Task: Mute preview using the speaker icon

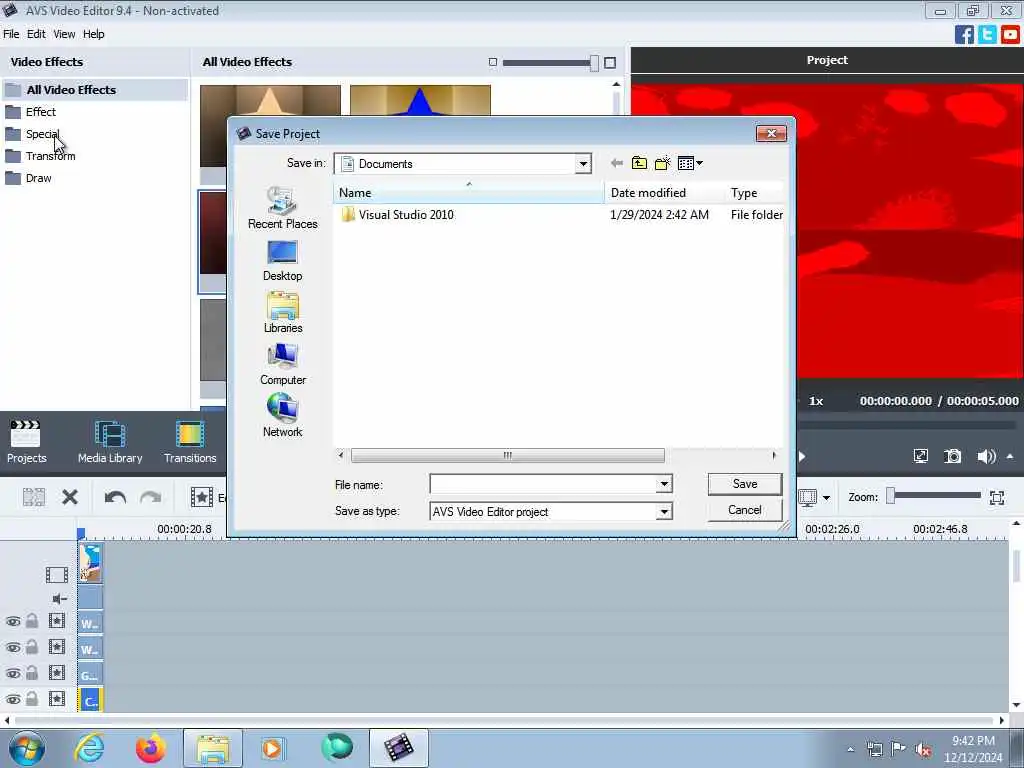Action: (x=986, y=456)
